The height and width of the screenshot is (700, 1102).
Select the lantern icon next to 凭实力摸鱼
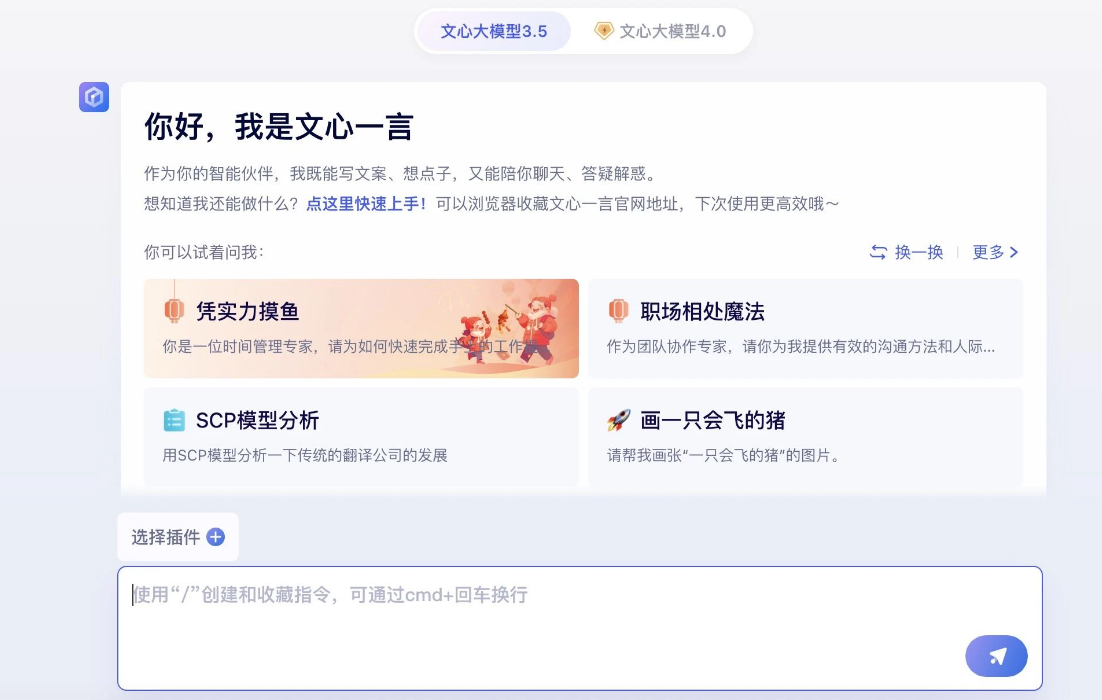pyautogui.click(x=174, y=312)
